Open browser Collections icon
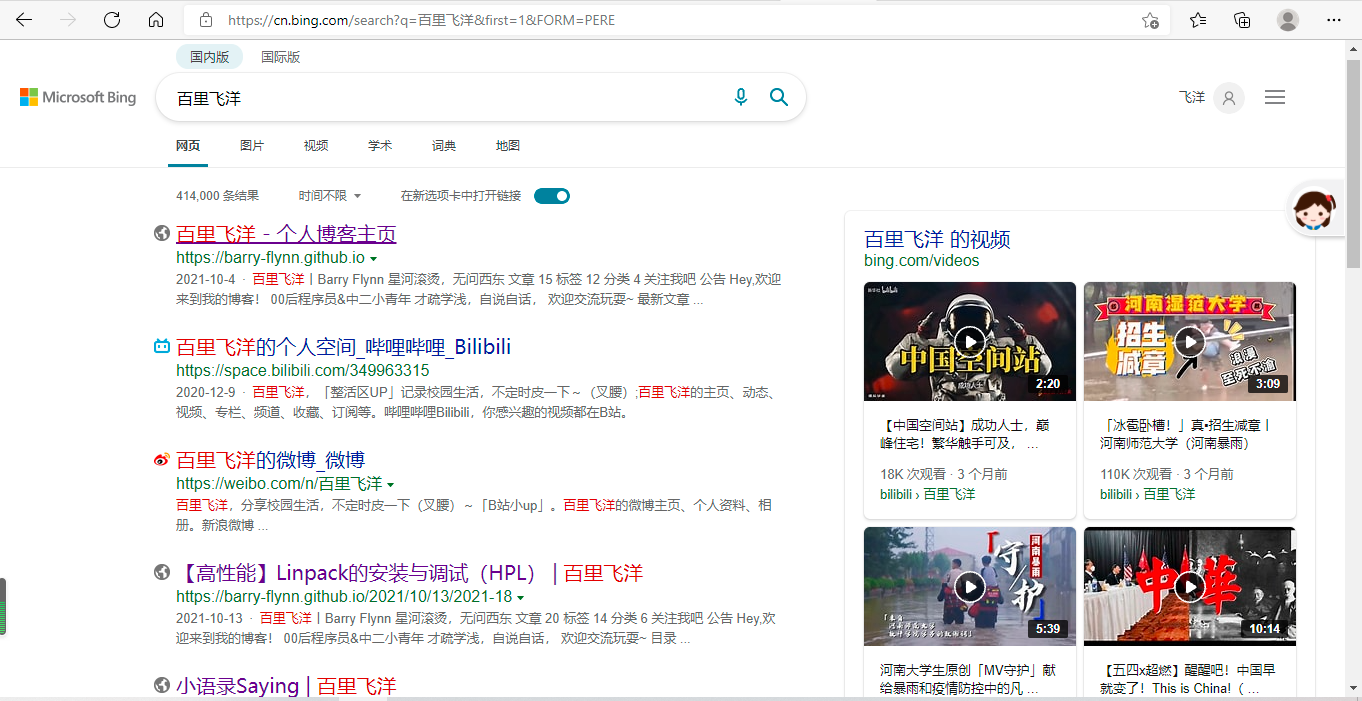This screenshot has width=1362, height=701. coord(1242,19)
